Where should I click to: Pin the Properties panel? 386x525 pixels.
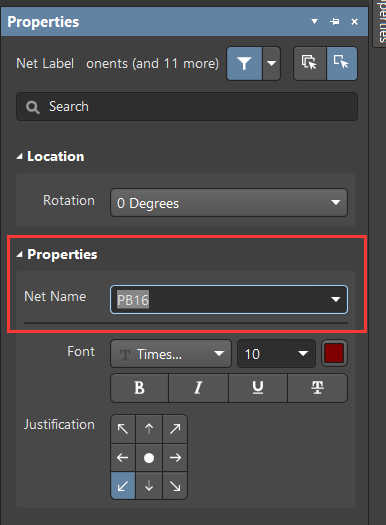coord(334,22)
